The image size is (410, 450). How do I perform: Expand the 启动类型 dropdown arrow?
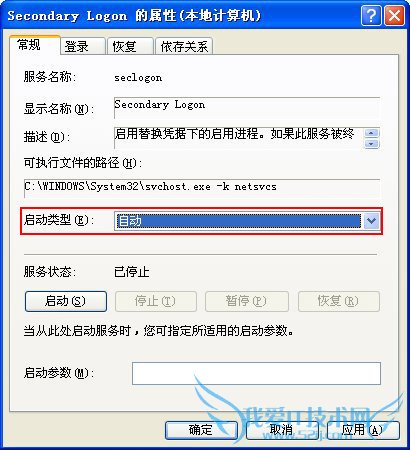click(x=371, y=221)
